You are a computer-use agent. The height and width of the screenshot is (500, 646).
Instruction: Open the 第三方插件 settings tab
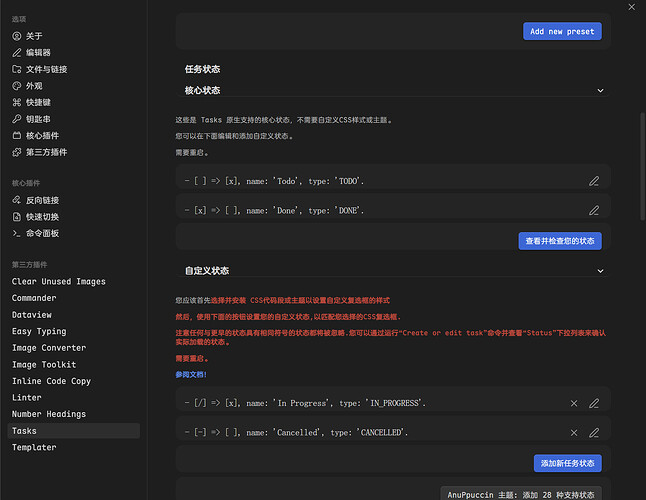click(44, 152)
